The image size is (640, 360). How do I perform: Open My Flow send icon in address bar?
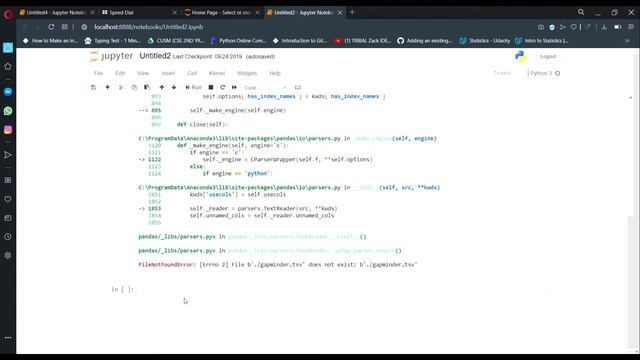click(563, 27)
